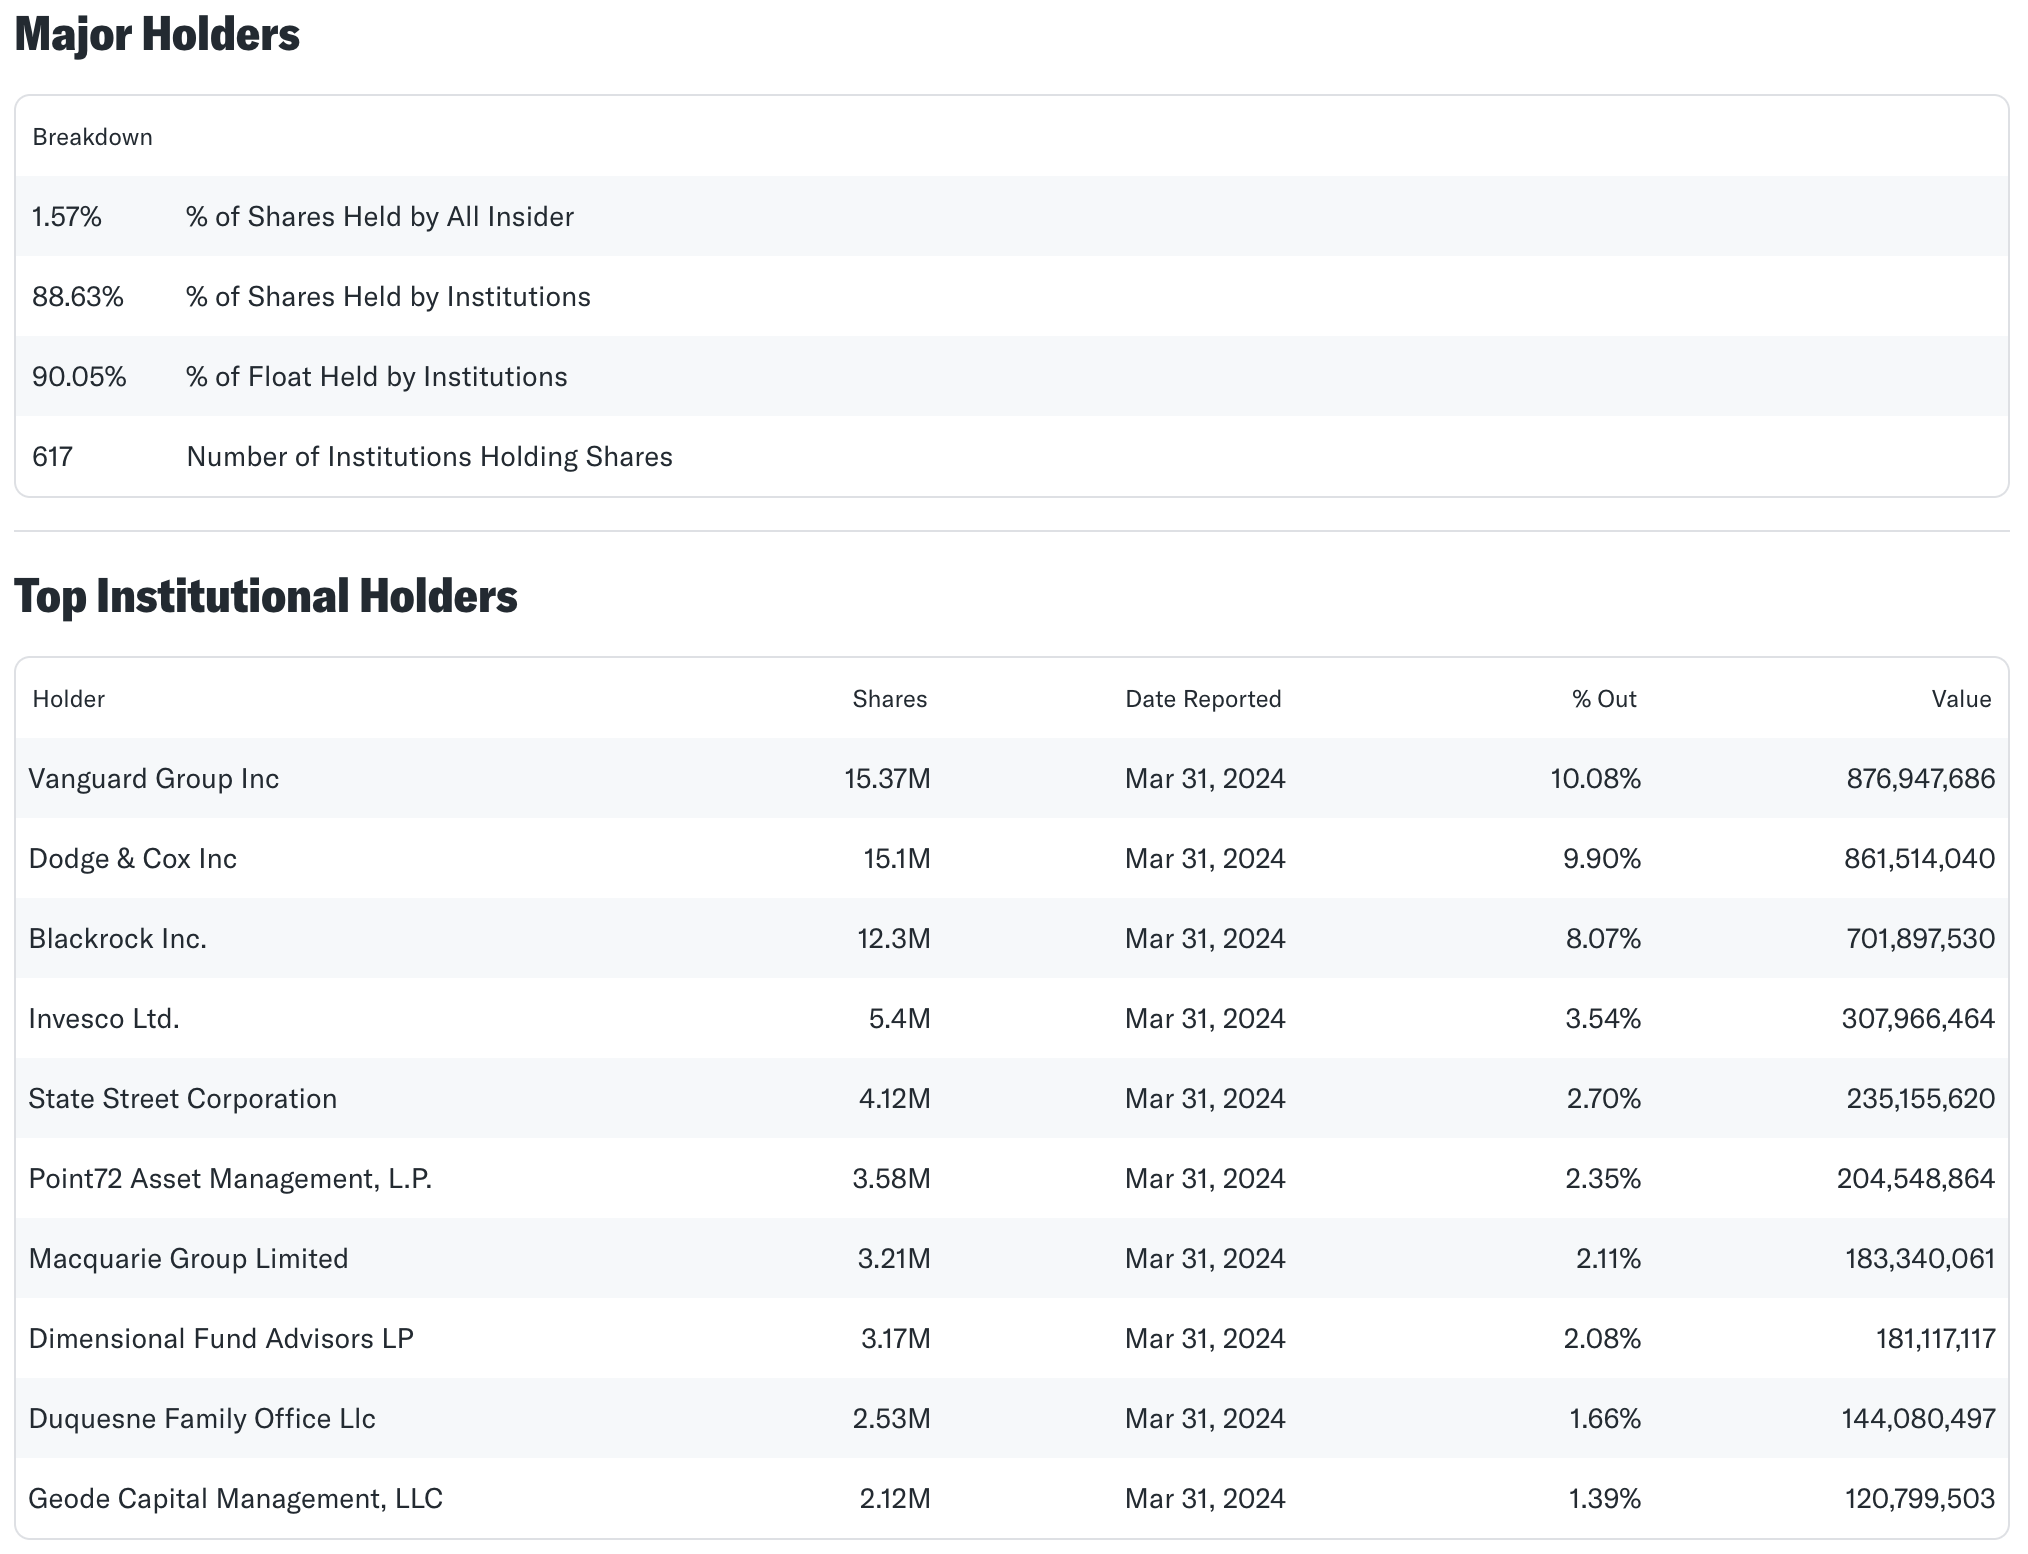Select the 2.08% out cell
This screenshot has width=2028, height=1554.
[x=1602, y=1339]
